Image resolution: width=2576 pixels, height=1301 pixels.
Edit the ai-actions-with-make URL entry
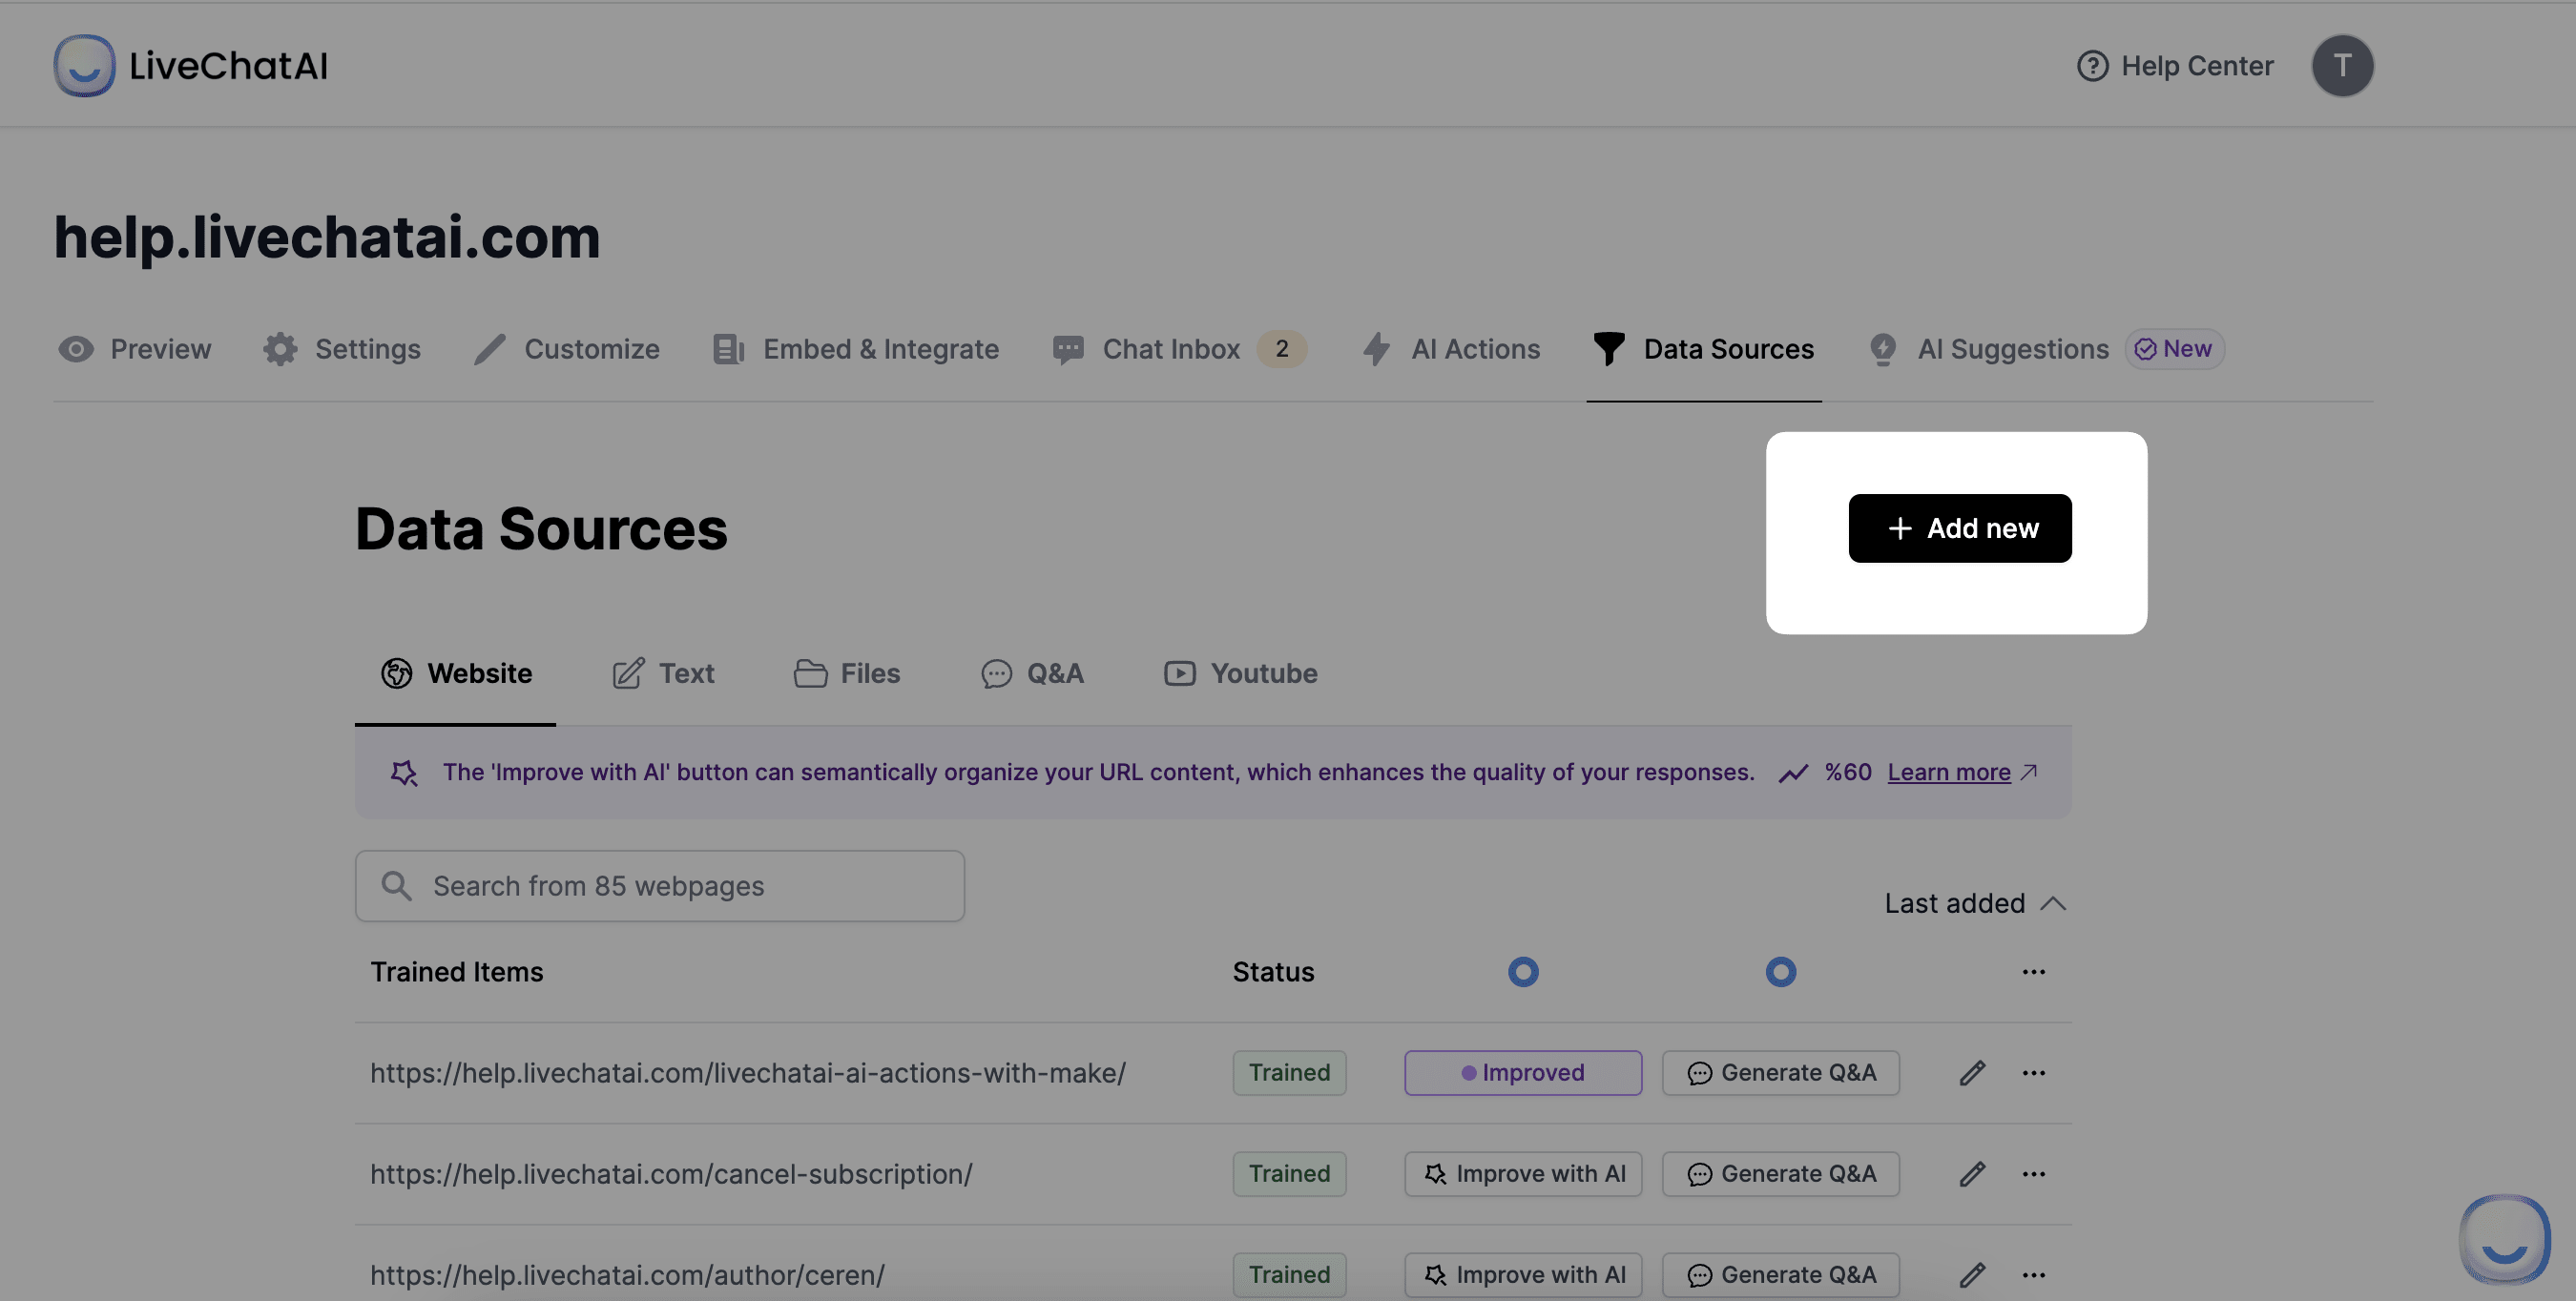1971,1073
